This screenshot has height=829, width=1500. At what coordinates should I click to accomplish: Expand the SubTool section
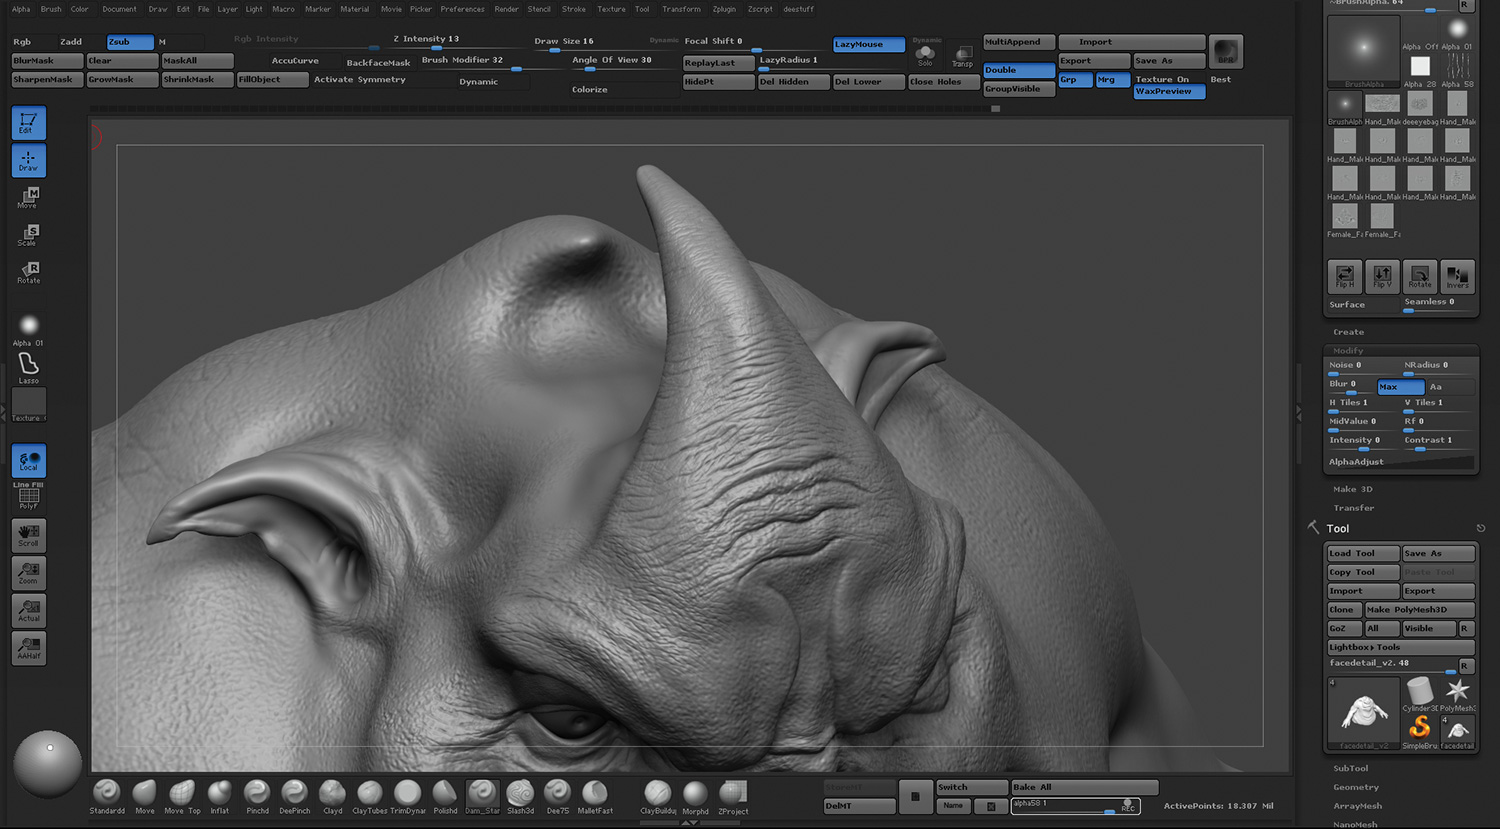coord(1350,768)
